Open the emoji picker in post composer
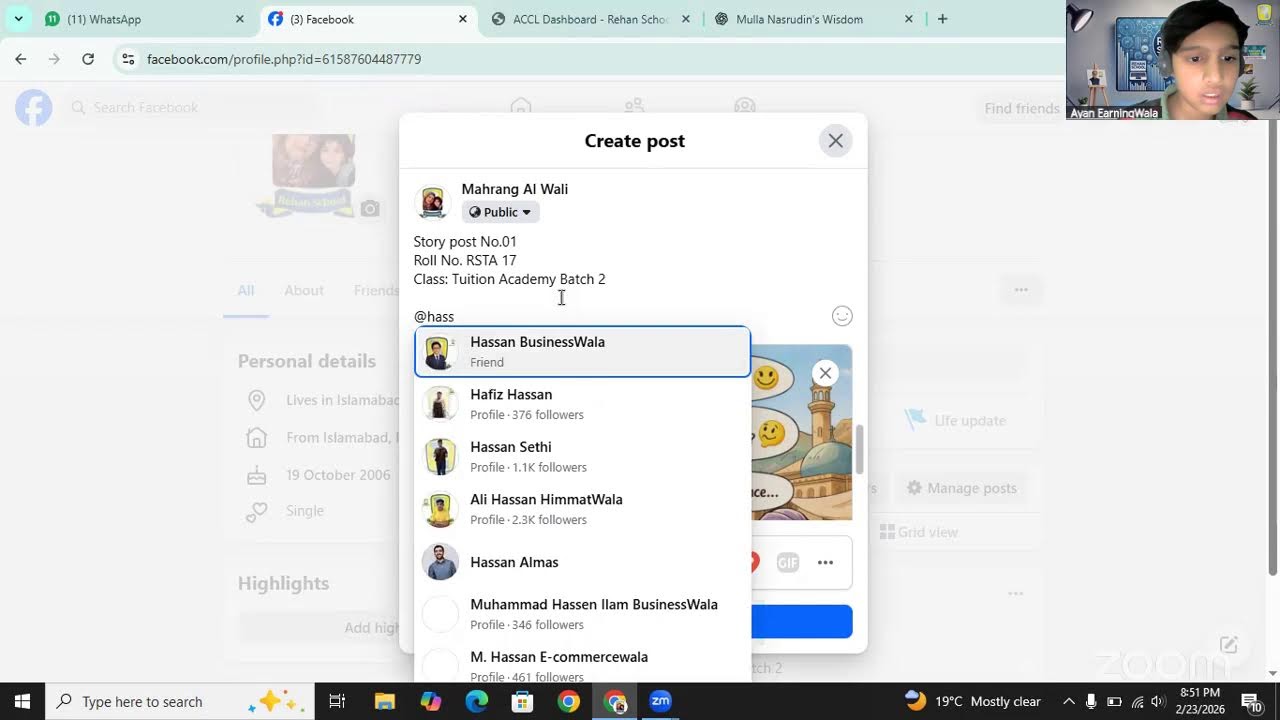Image resolution: width=1280 pixels, height=720 pixels. click(x=842, y=316)
